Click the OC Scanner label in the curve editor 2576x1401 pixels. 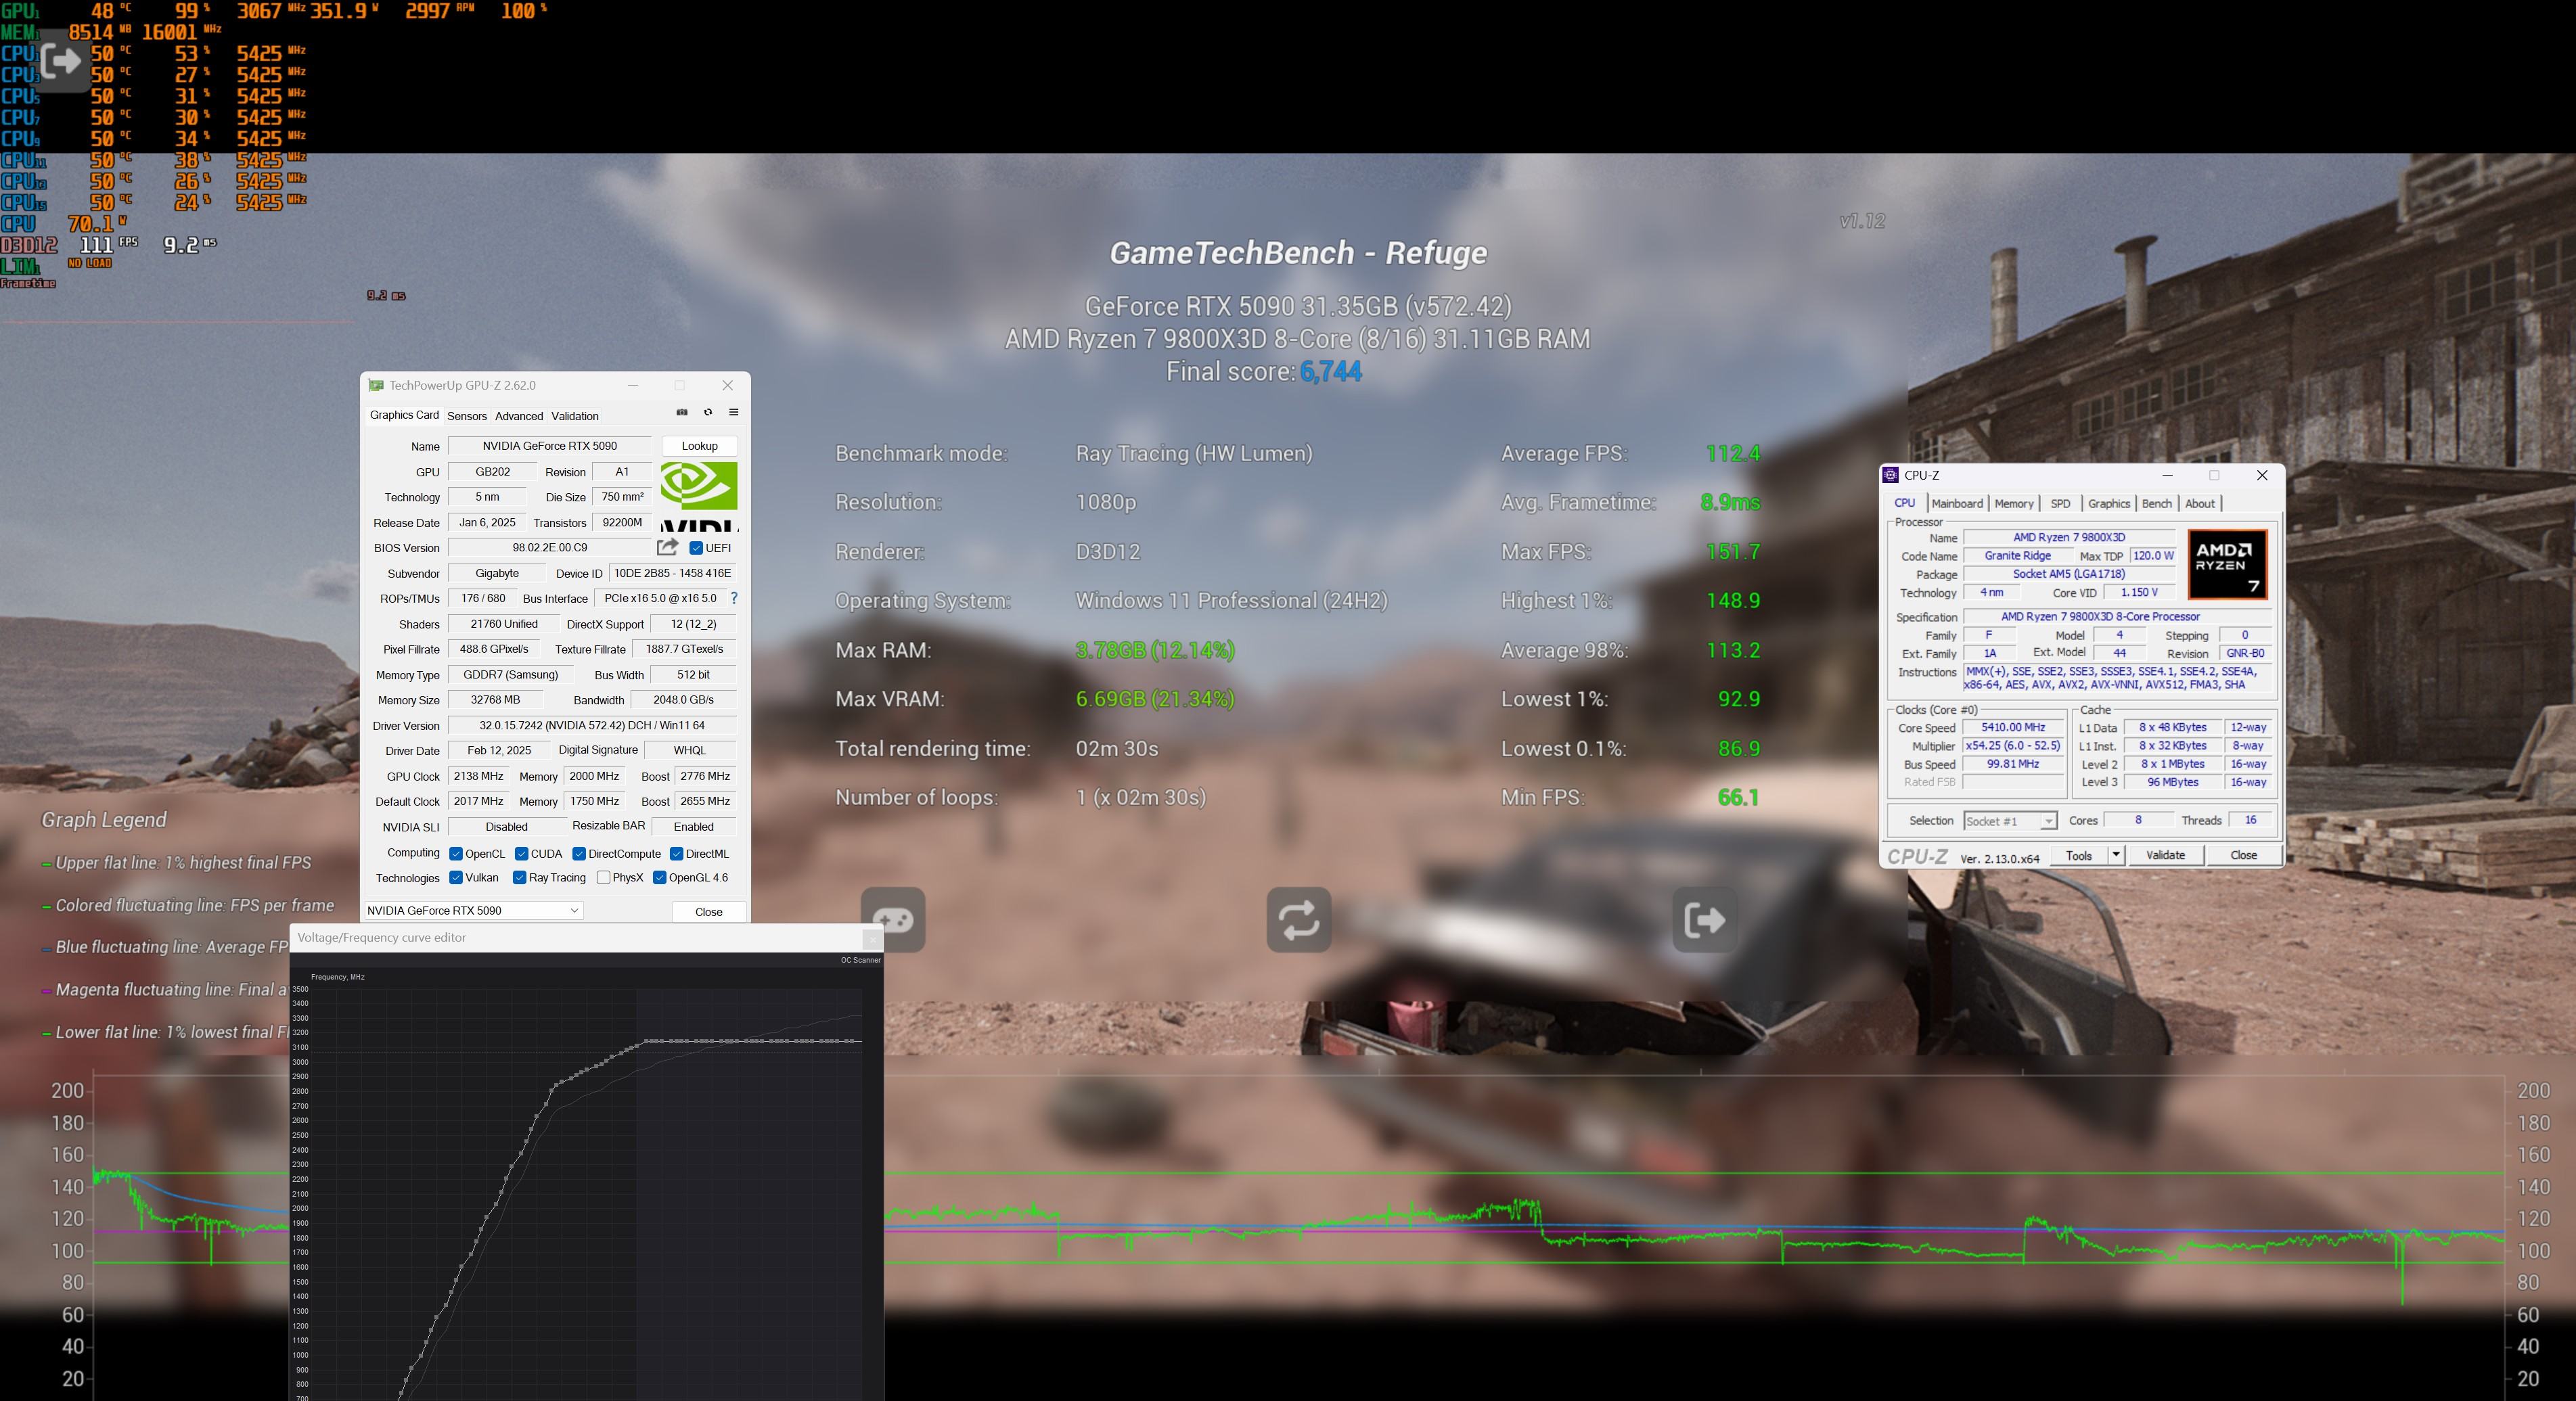point(860,960)
